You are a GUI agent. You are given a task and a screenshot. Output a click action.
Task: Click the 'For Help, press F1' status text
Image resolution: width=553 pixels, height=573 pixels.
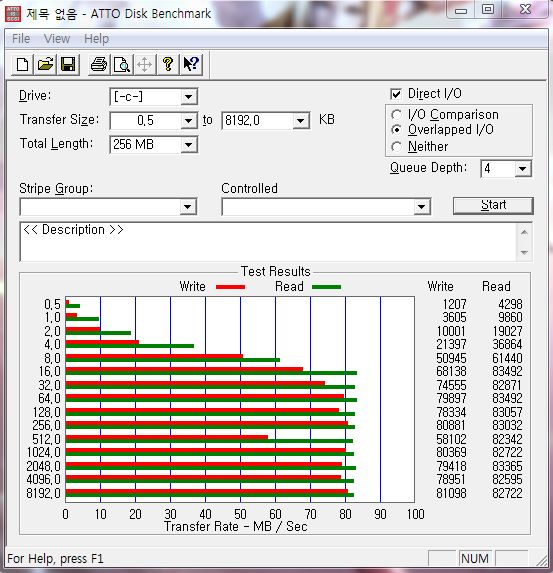pyautogui.click(x=55, y=559)
